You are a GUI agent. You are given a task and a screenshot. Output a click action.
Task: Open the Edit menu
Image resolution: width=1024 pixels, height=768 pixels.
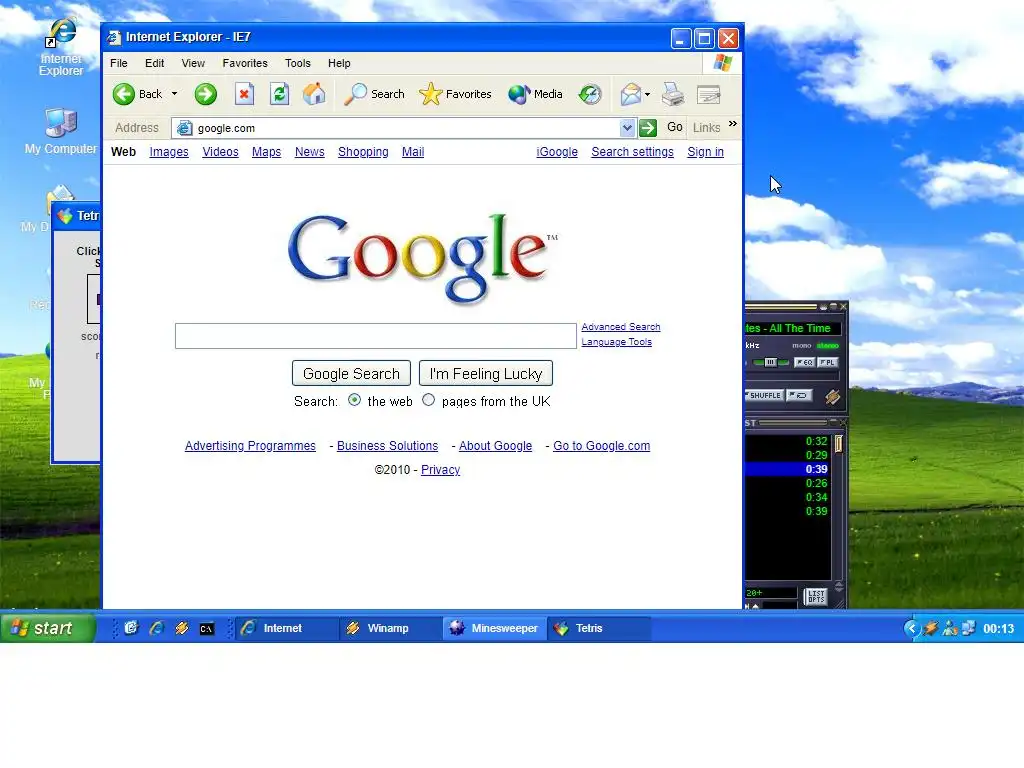click(155, 63)
